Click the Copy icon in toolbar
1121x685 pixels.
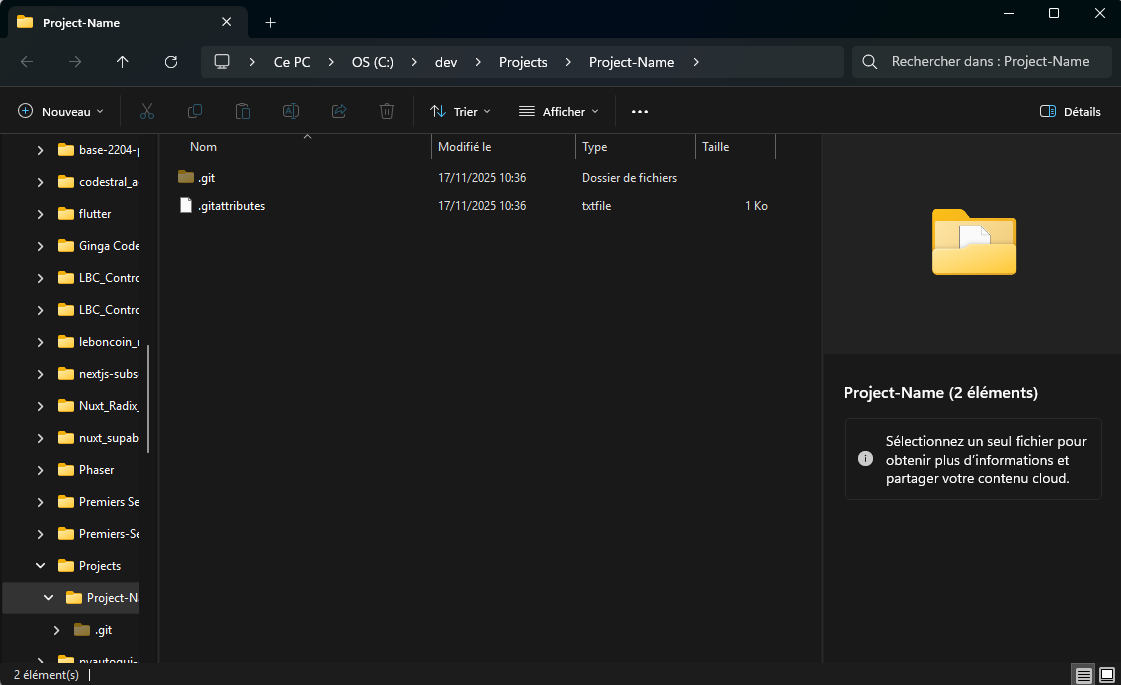click(x=194, y=111)
